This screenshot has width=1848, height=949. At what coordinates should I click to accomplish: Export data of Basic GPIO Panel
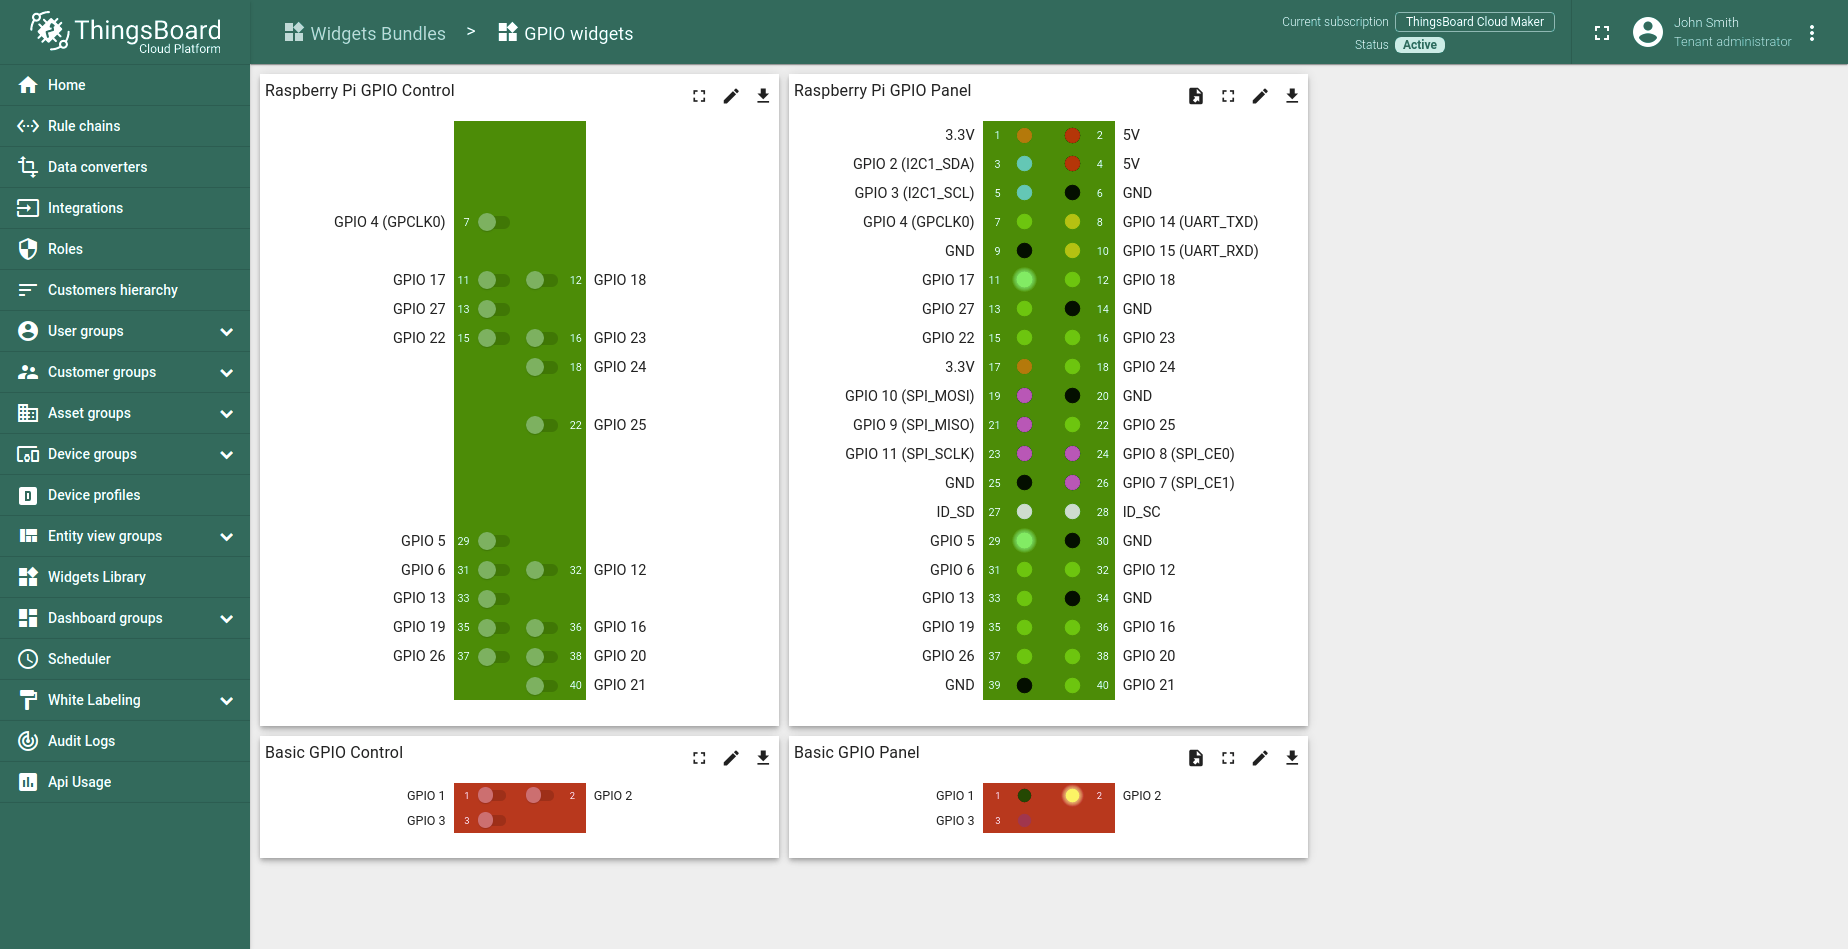[x=1196, y=758]
